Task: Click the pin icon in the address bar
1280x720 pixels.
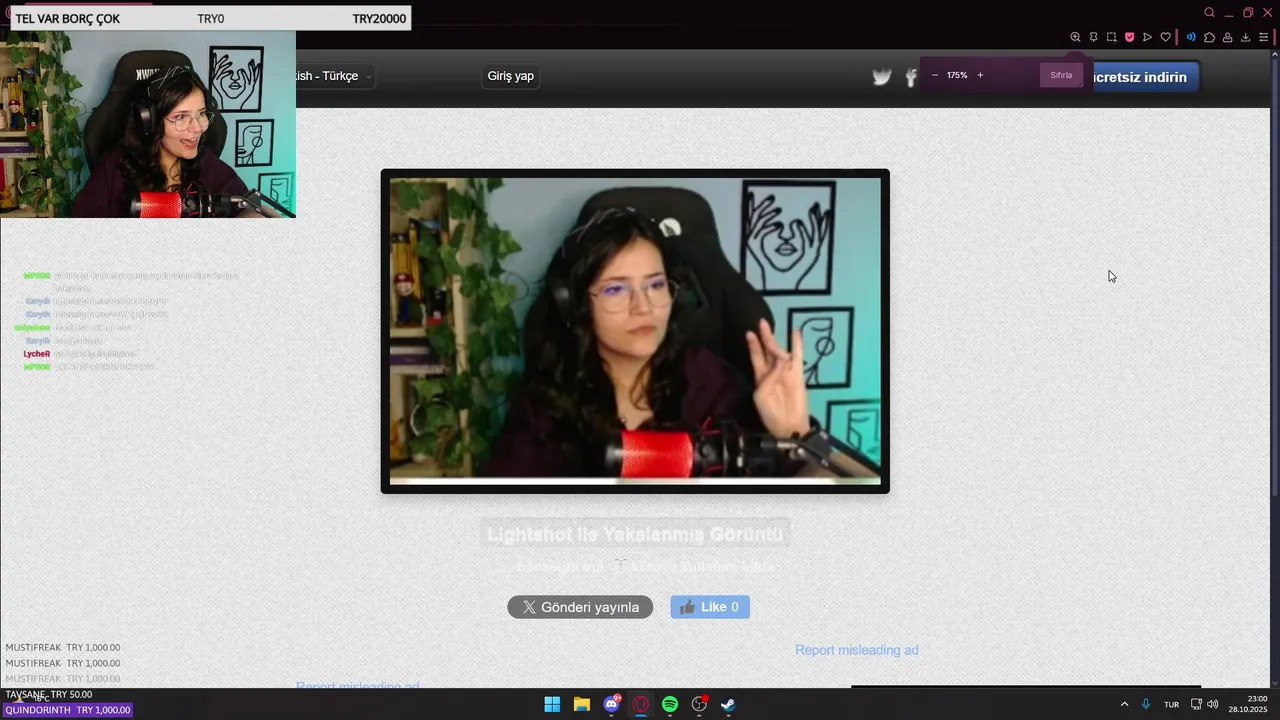Action: [x=1093, y=37]
